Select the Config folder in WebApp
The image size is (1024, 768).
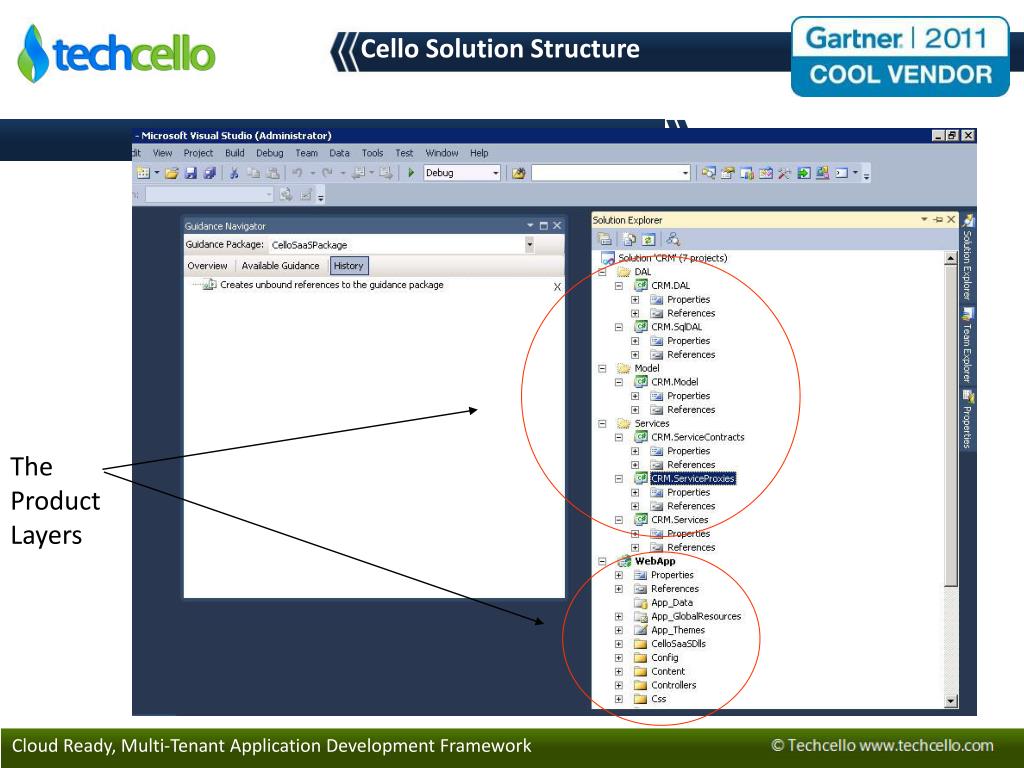click(x=664, y=658)
